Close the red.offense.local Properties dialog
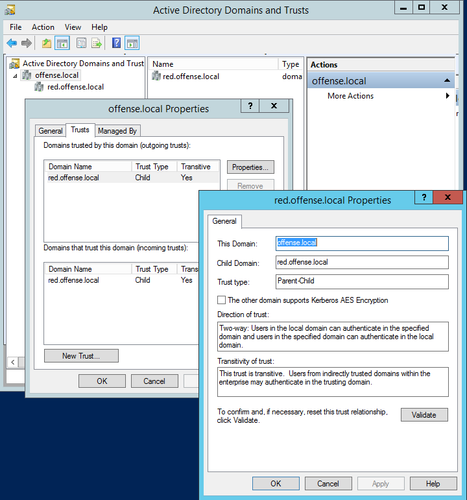Viewport: 467px width, 500px height. [448, 197]
